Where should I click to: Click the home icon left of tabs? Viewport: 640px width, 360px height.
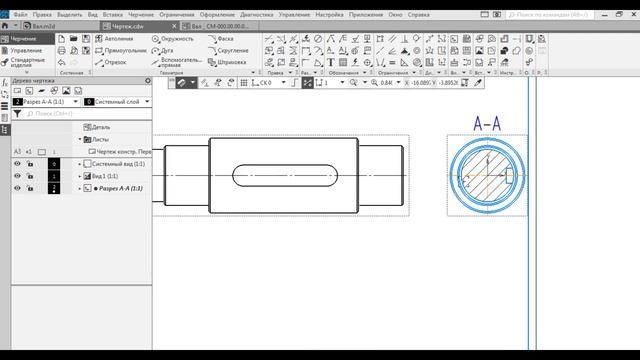pos(4,26)
